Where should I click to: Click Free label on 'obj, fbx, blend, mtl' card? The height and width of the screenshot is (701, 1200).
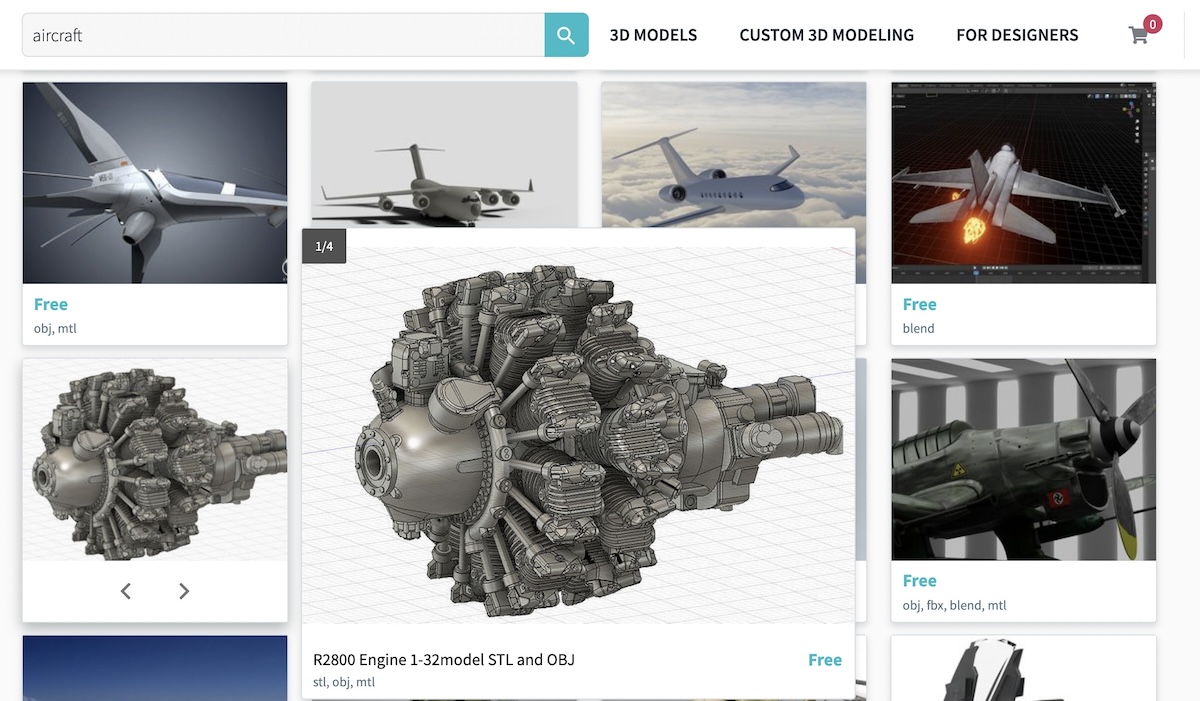[x=920, y=581]
